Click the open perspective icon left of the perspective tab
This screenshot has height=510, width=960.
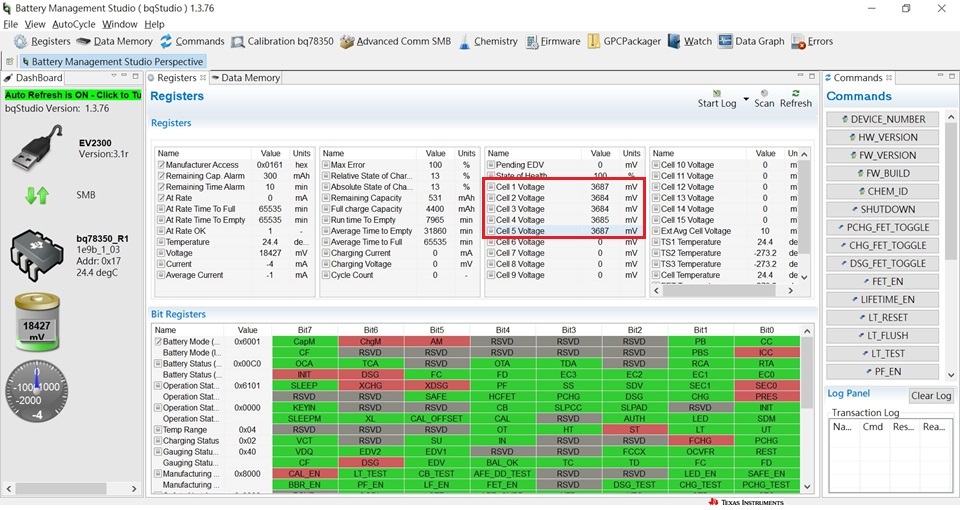click(x=9, y=62)
